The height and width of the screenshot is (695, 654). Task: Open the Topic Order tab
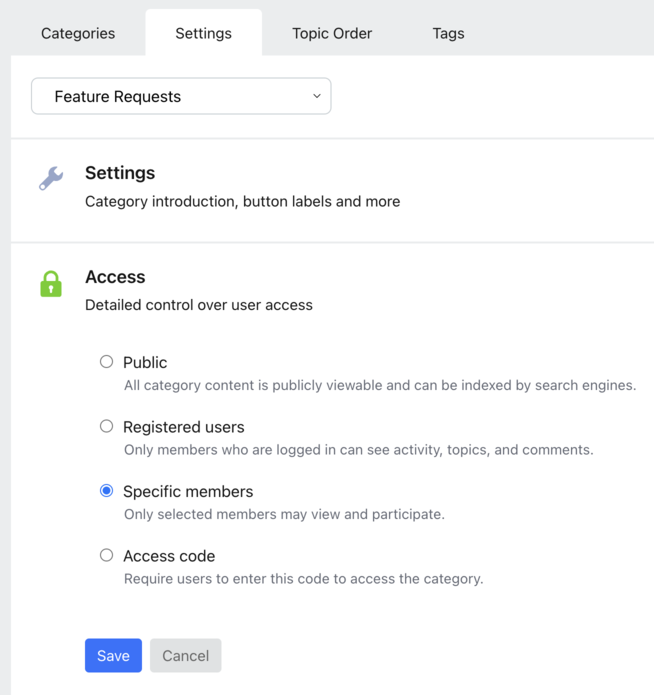tap(332, 33)
